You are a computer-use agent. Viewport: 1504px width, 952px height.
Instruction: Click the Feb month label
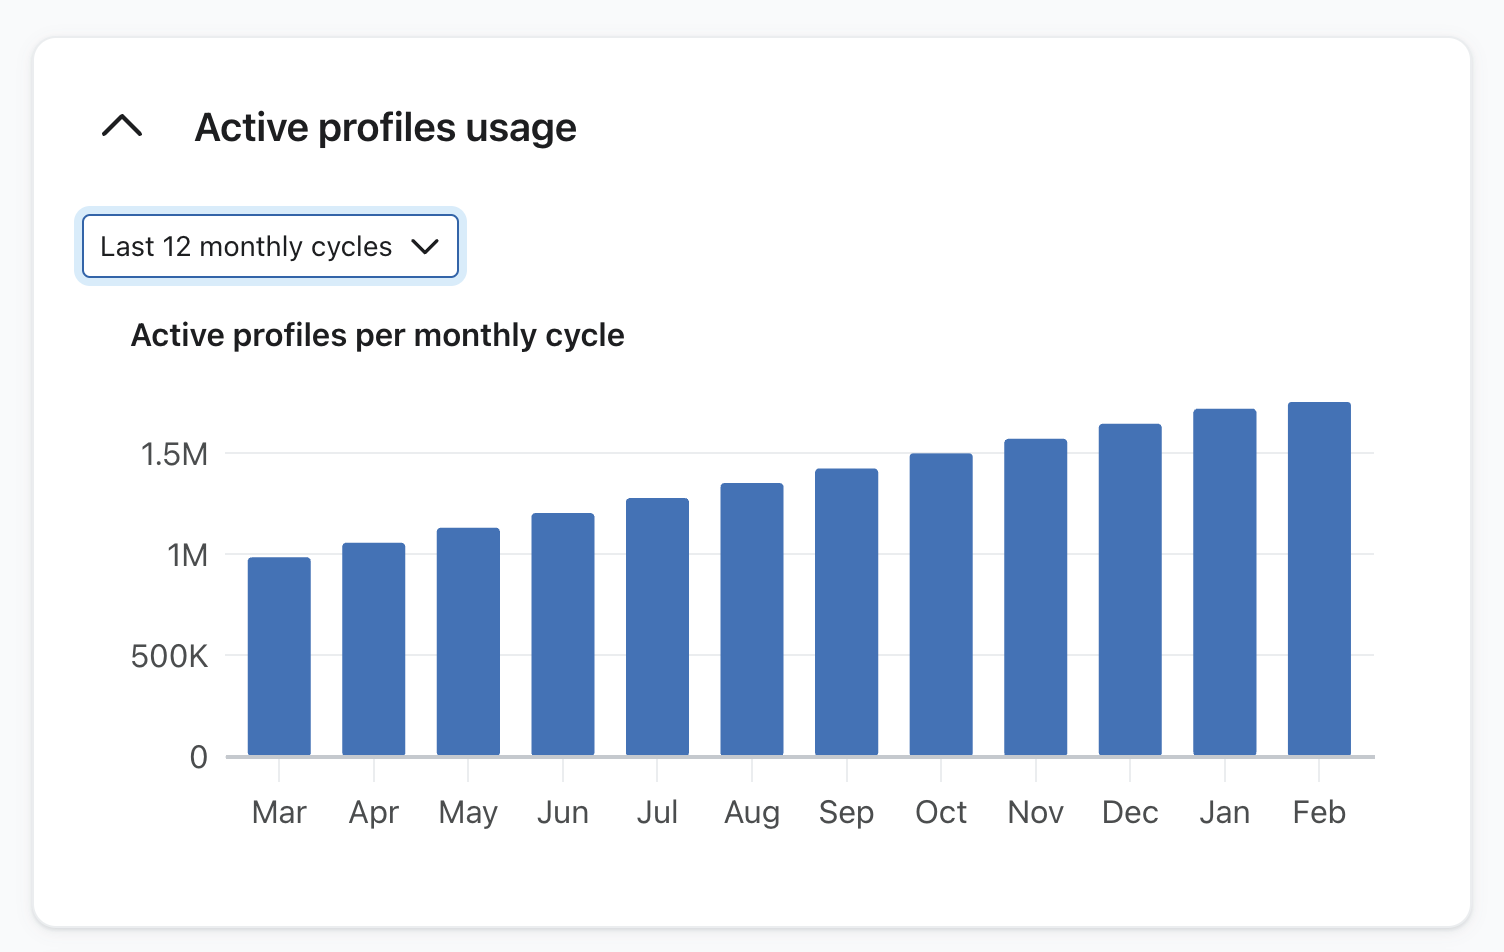tap(1318, 812)
